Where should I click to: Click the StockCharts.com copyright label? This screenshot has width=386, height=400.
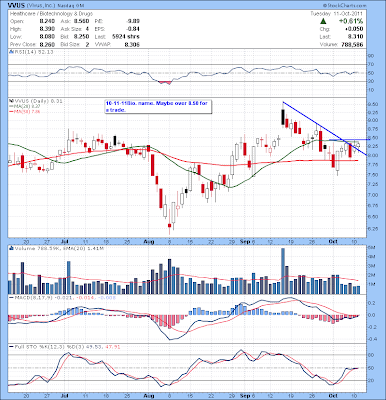pyautogui.click(x=344, y=6)
